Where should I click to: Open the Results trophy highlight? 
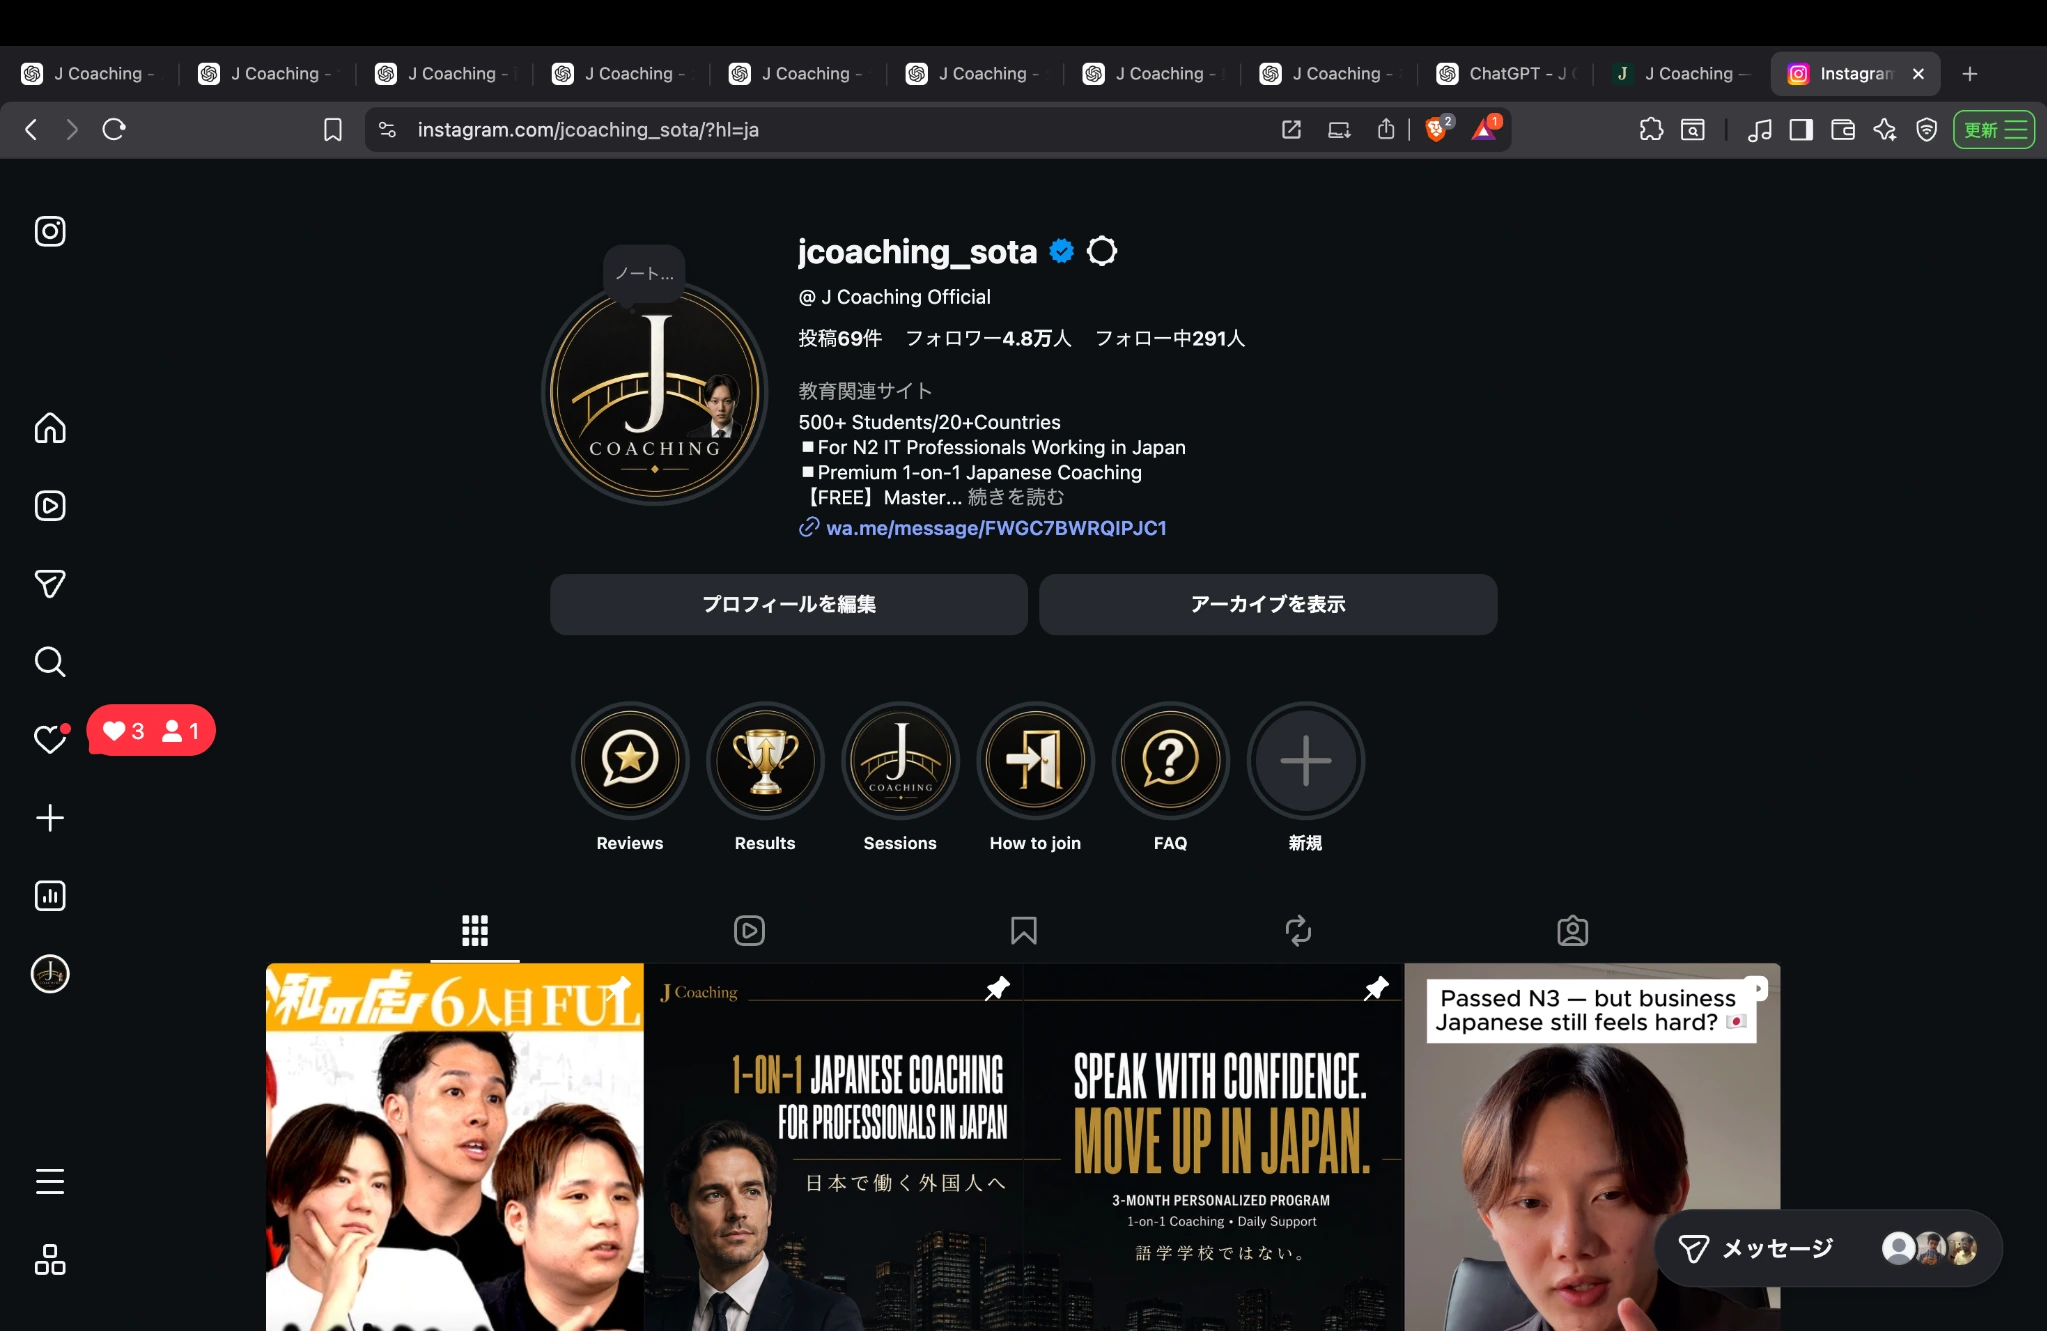coord(765,760)
